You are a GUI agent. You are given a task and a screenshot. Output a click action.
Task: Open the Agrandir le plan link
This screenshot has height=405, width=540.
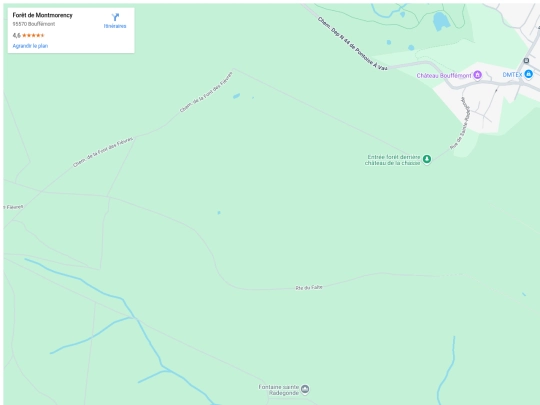30,46
